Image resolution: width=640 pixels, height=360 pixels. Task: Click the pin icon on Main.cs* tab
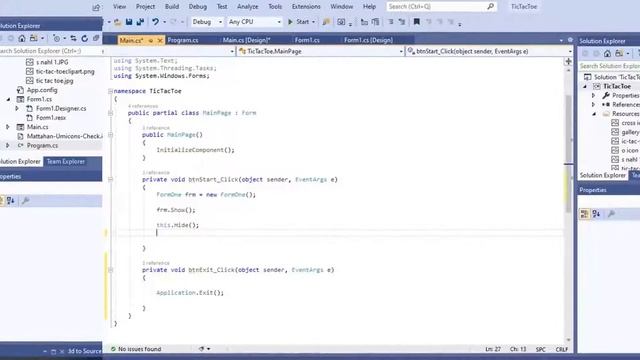(x=151, y=40)
